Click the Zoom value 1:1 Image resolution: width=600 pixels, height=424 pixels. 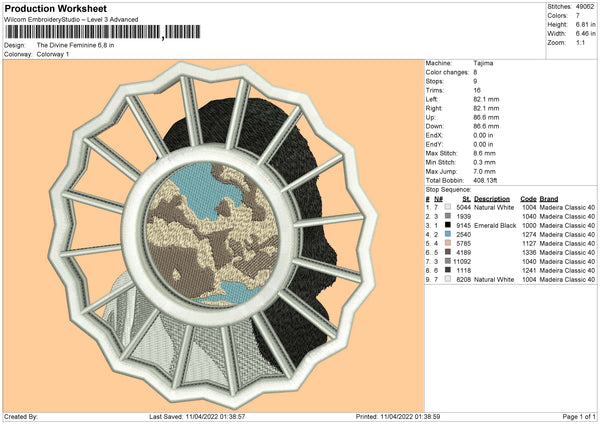(580, 42)
